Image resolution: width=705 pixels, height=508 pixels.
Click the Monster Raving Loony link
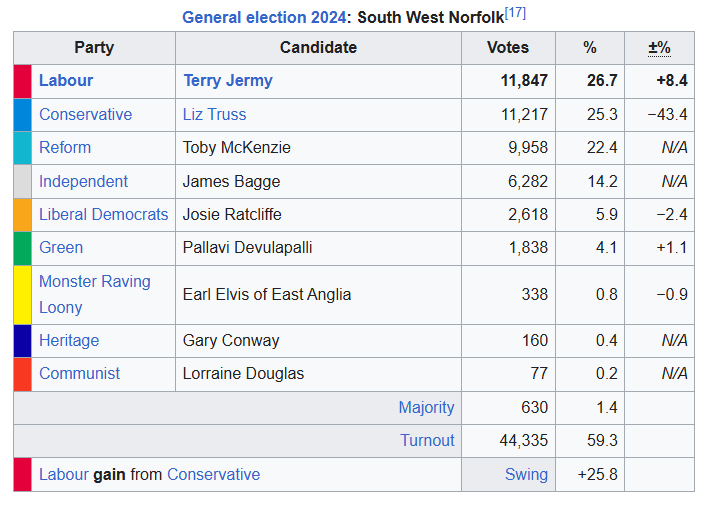[94, 294]
